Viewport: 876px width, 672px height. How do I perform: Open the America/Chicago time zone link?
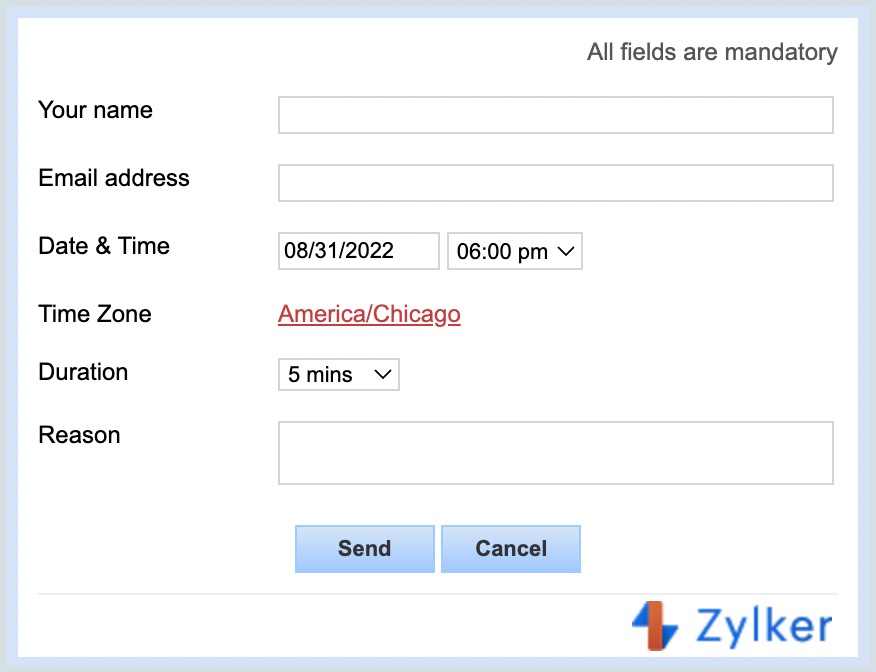tap(369, 314)
